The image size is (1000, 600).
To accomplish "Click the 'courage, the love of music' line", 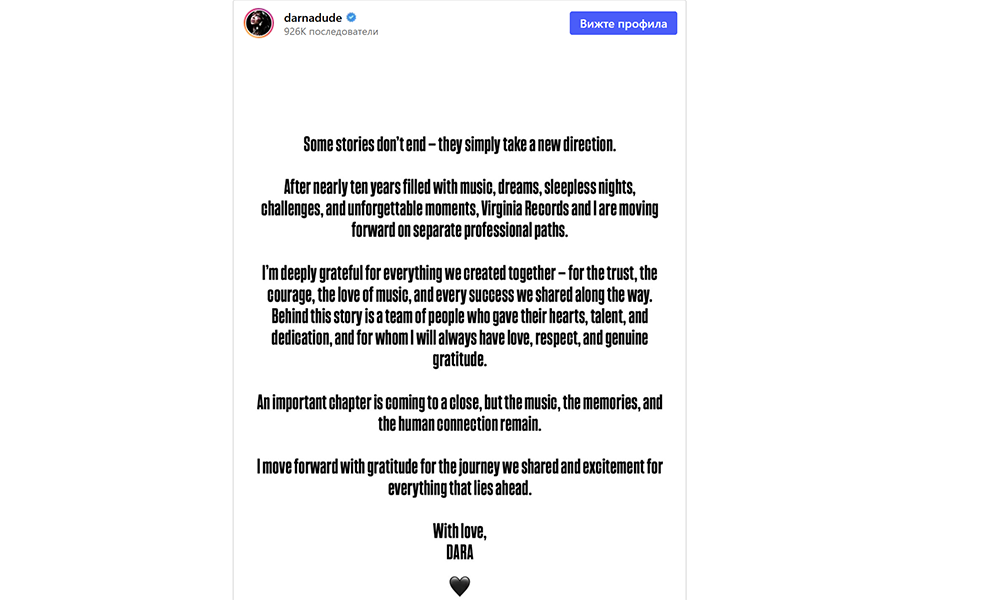I will coord(460,295).
